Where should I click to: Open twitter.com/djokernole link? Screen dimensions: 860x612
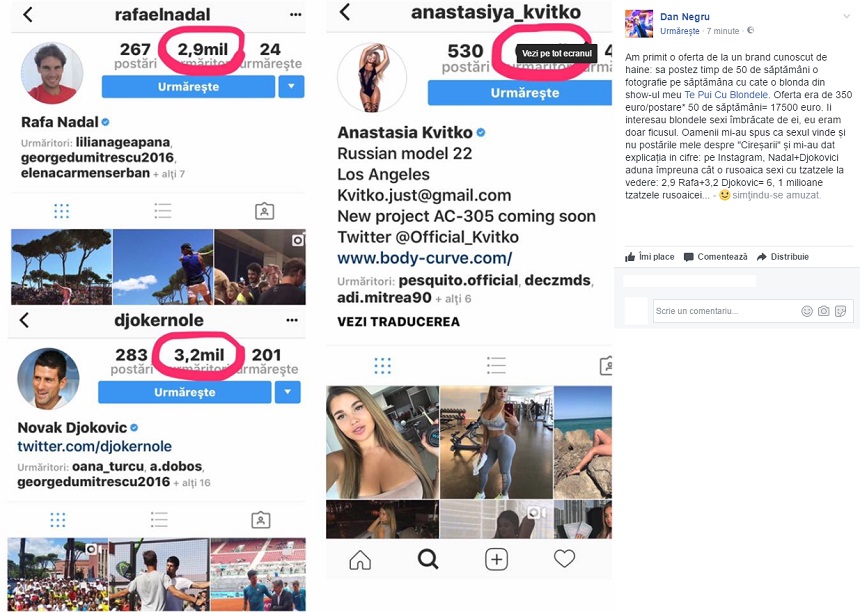click(x=94, y=446)
